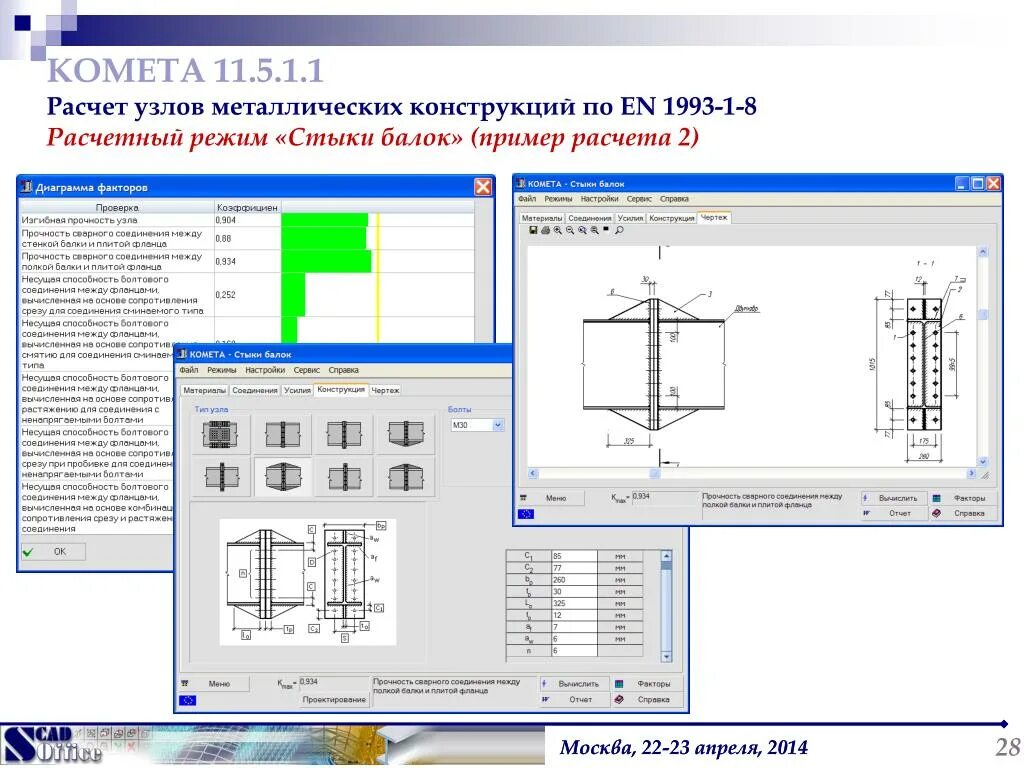Click the EU flag icon in the drawing window
The height and width of the screenshot is (768, 1024).
(x=526, y=514)
